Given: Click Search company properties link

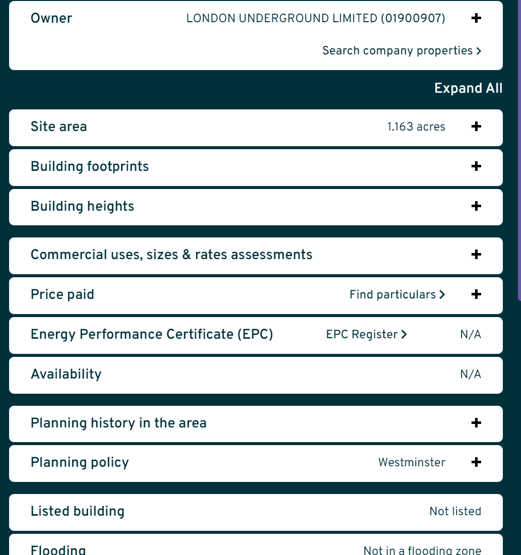Looking at the screenshot, I should click(402, 51).
